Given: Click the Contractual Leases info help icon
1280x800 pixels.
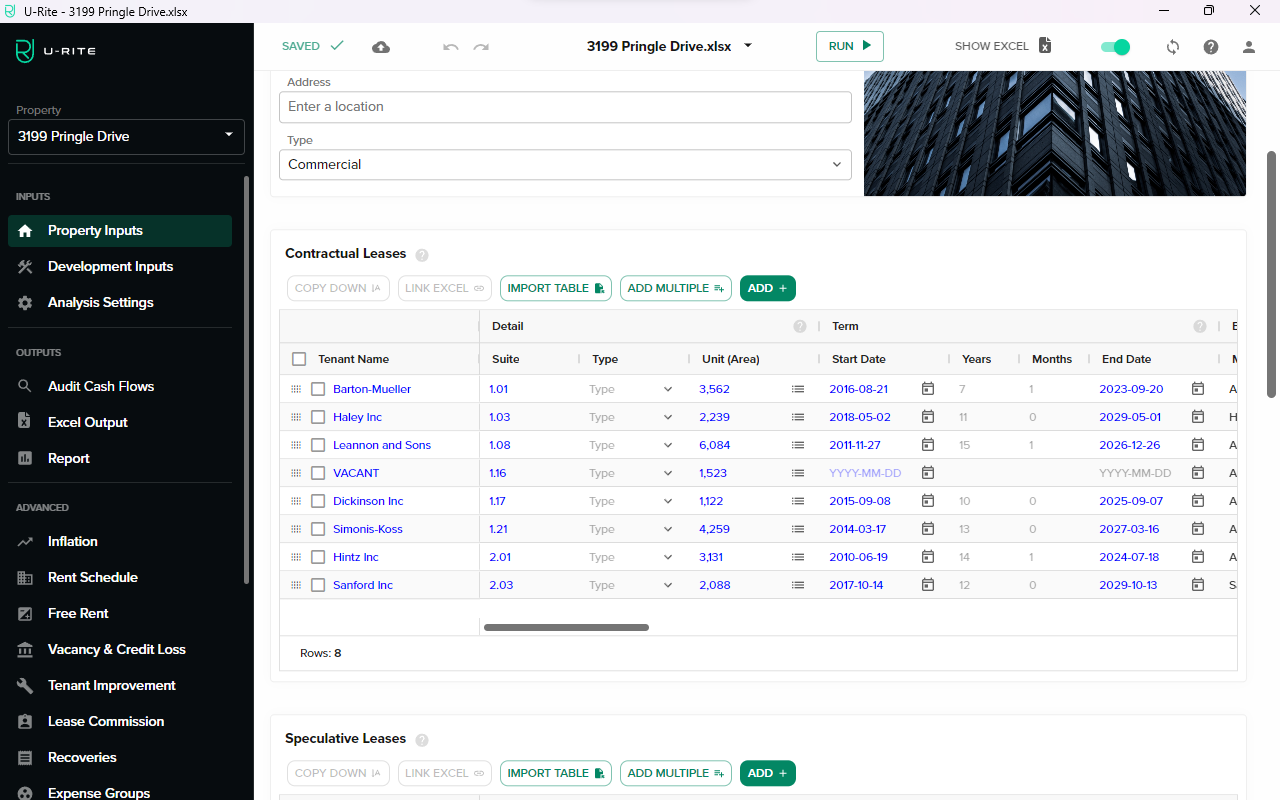Looking at the screenshot, I should point(422,255).
